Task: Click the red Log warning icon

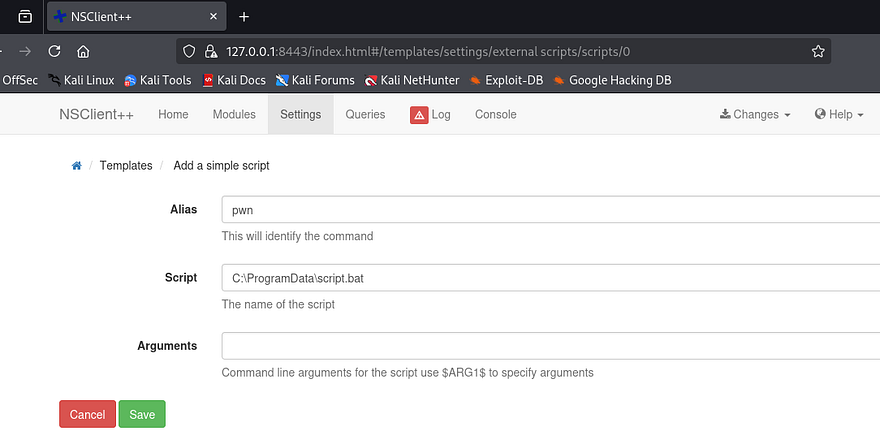Action: point(419,115)
